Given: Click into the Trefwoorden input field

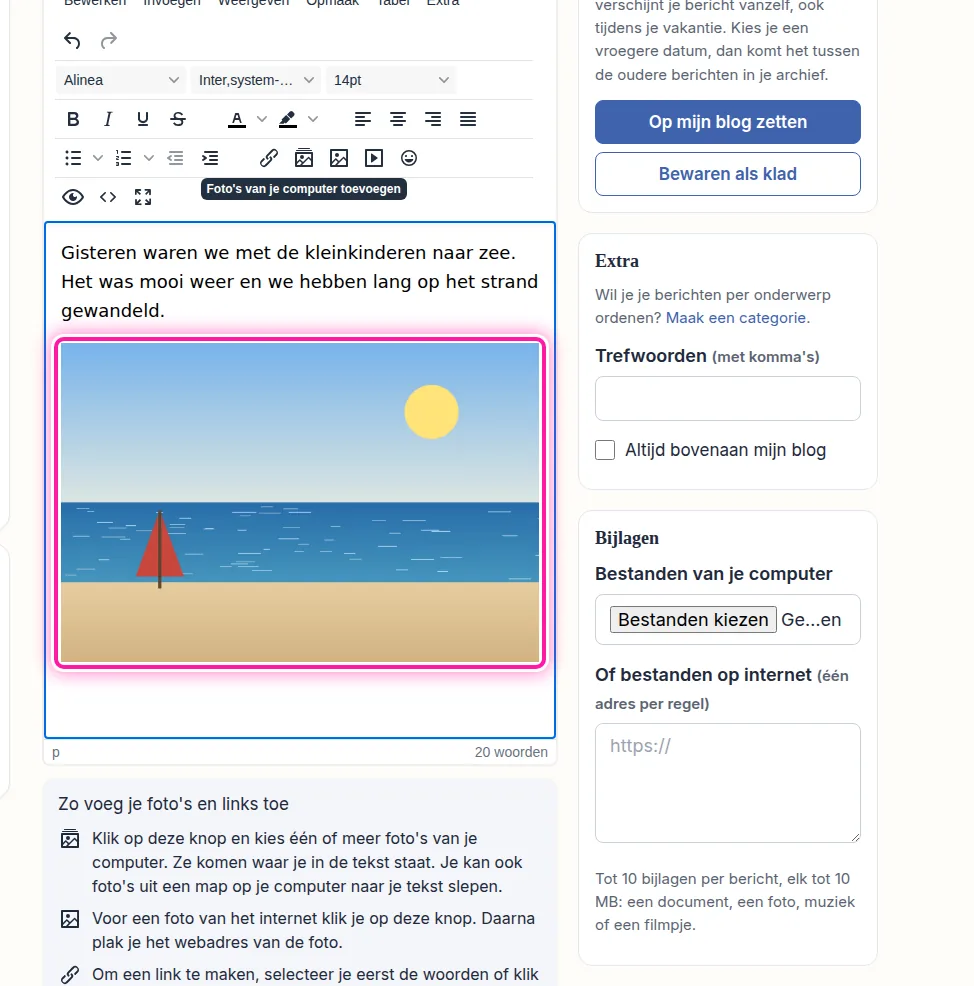Looking at the screenshot, I should tap(728, 399).
